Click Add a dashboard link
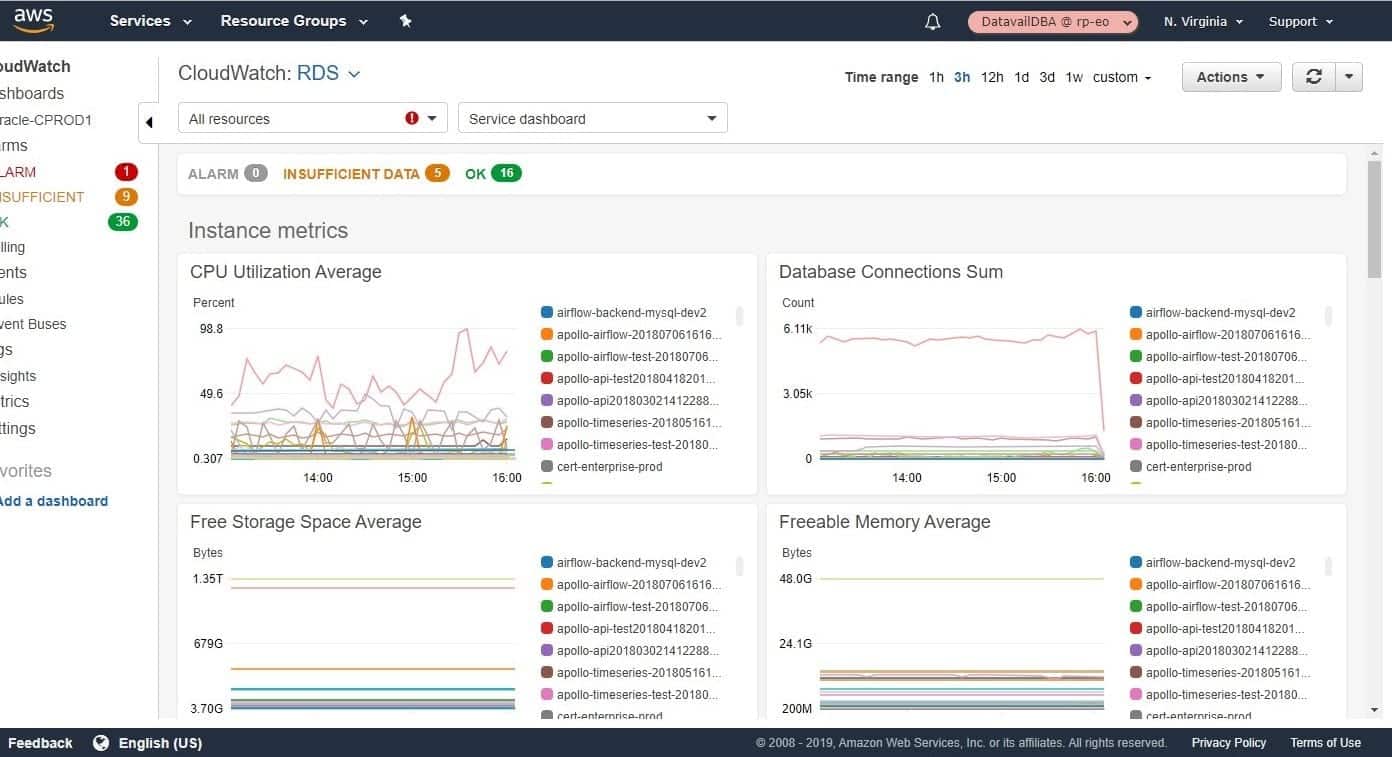This screenshot has height=757, width=1392. pos(53,501)
